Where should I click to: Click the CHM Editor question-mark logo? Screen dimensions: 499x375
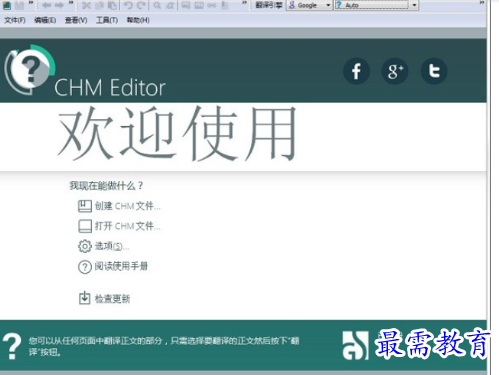pos(29,69)
